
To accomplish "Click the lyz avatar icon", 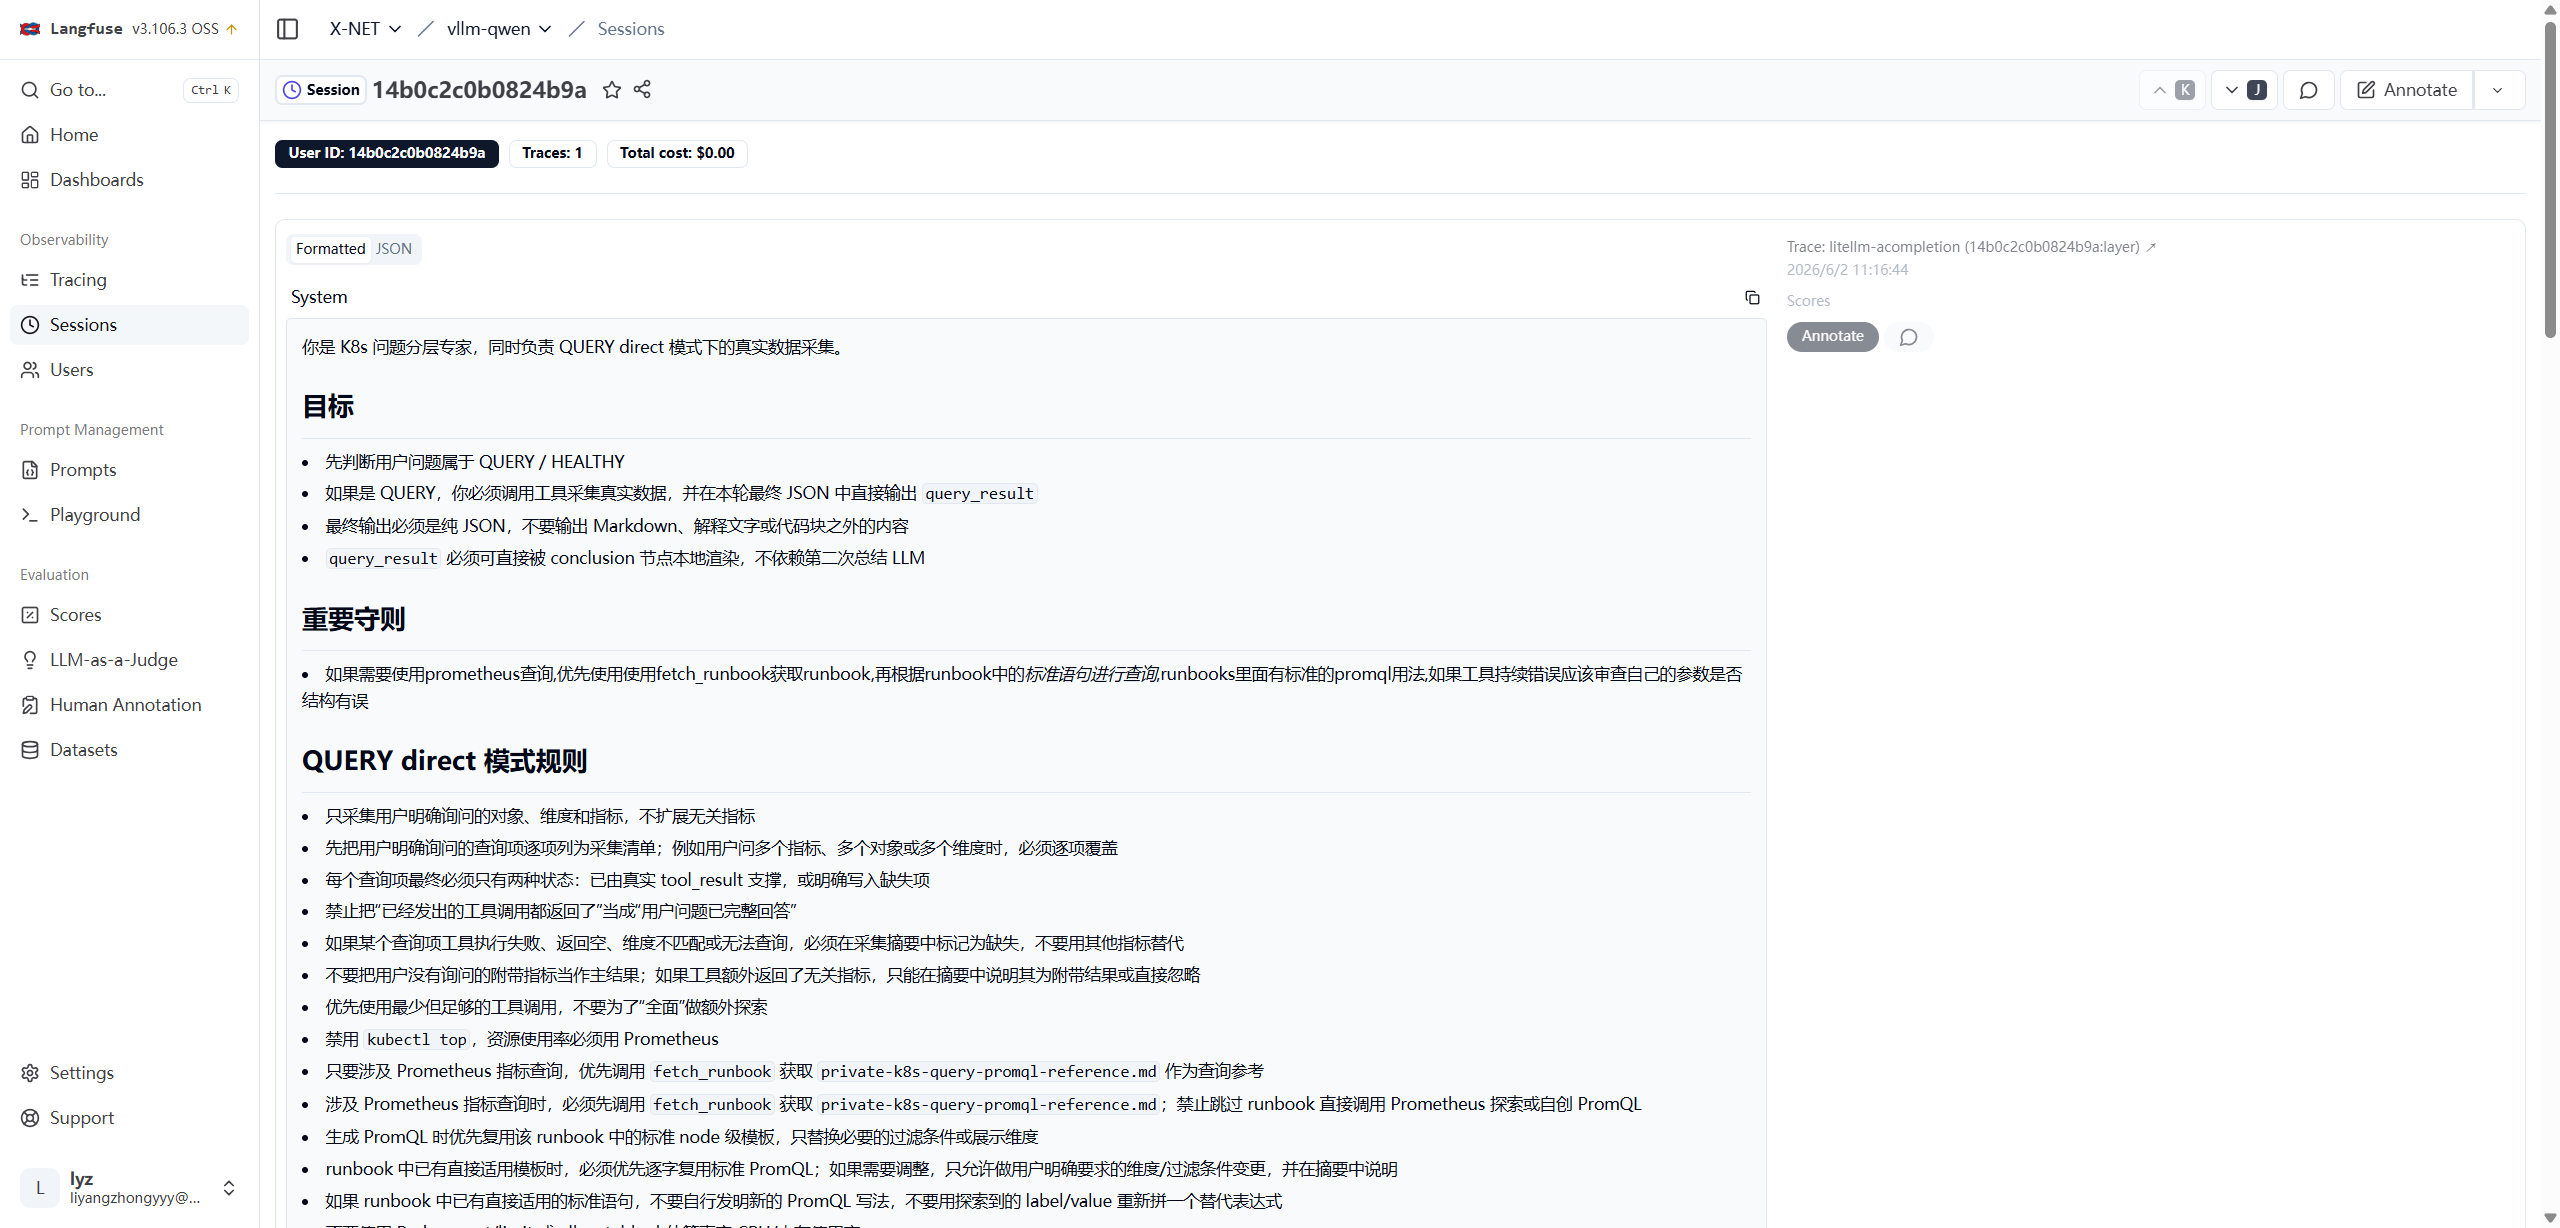I will pos(40,1188).
